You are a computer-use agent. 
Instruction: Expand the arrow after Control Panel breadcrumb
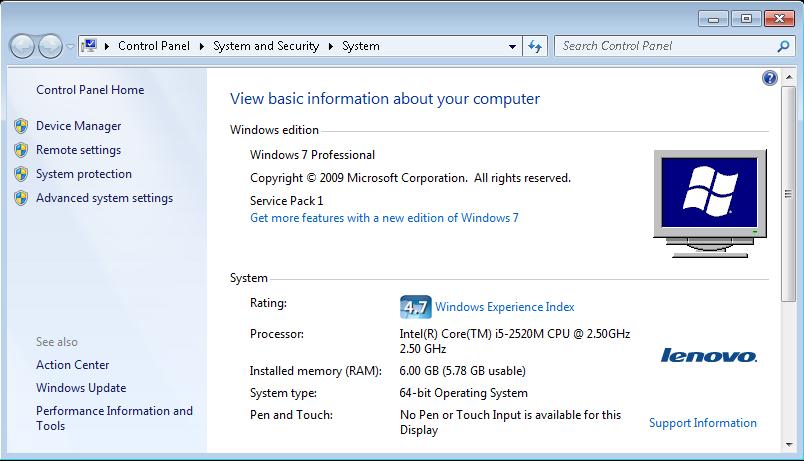tap(202, 46)
